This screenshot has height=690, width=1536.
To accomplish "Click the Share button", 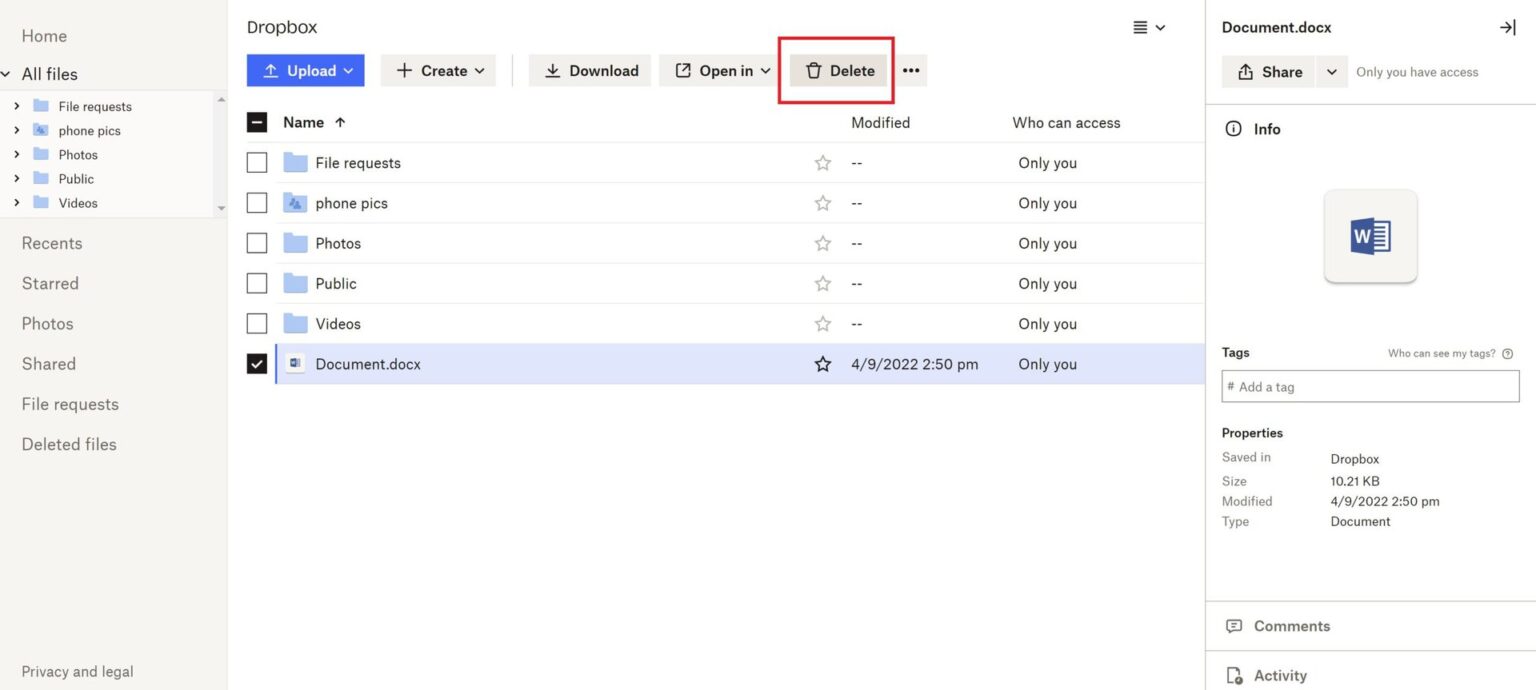I will pyautogui.click(x=1268, y=71).
